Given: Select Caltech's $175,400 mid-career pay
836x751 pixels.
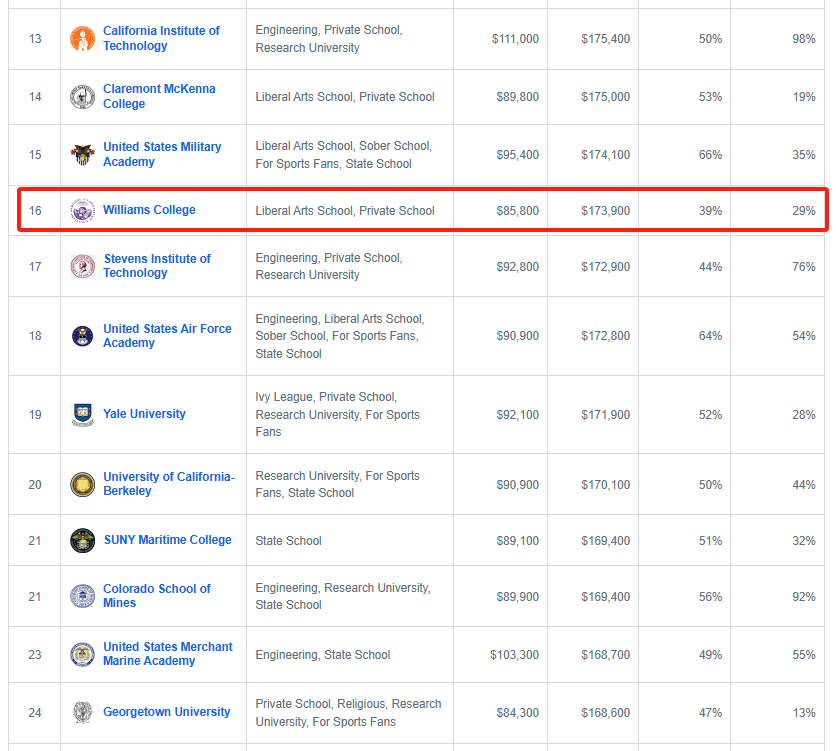Looking at the screenshot, I should [x=606, y=39].
